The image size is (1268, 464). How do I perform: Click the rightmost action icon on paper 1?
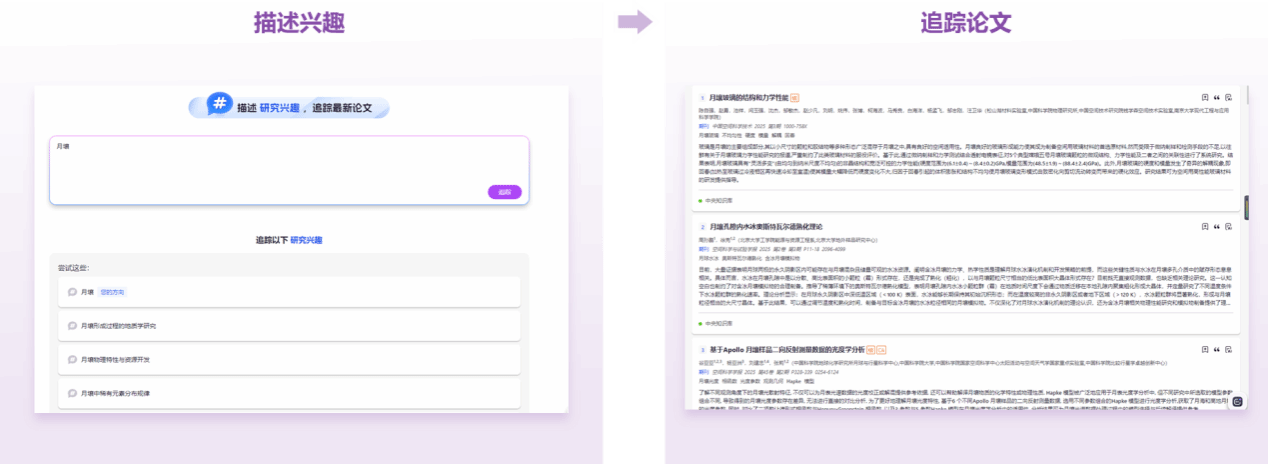click(x=1228, y=98)
